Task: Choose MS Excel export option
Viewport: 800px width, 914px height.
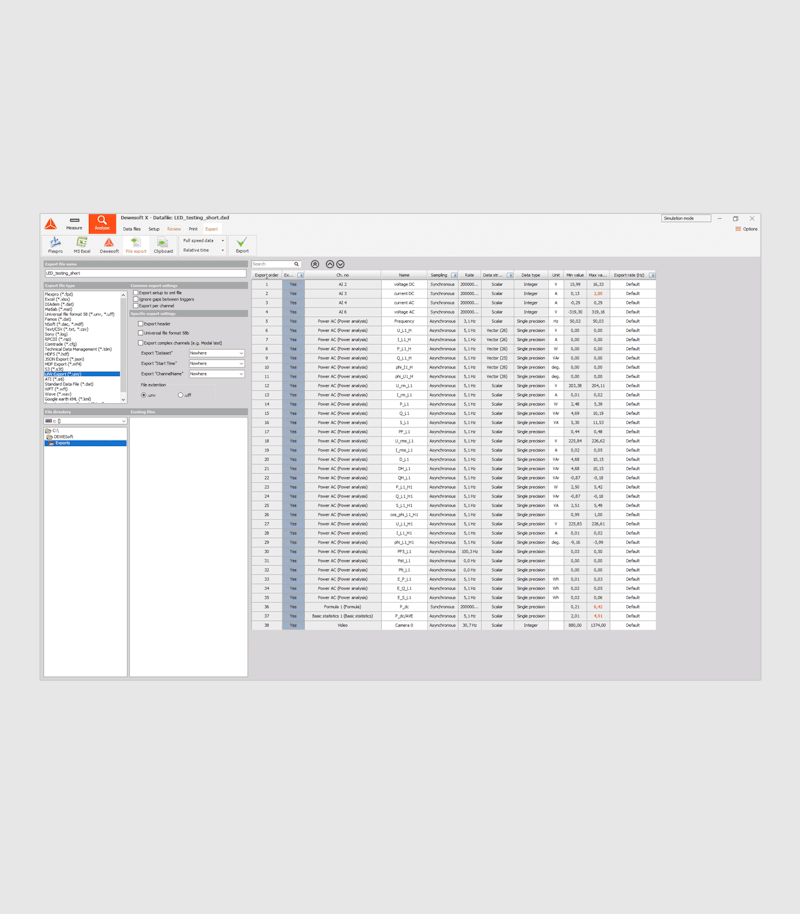Action: (x=82, y=245)
